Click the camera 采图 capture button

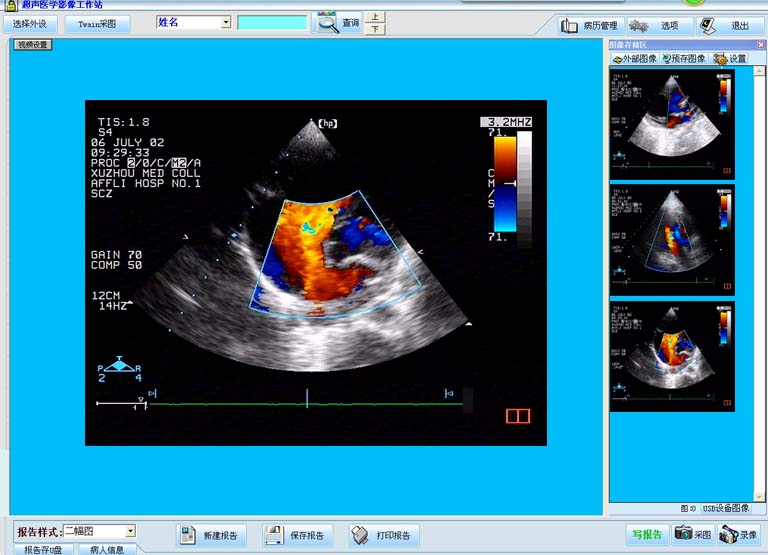(x=693, y=534)
